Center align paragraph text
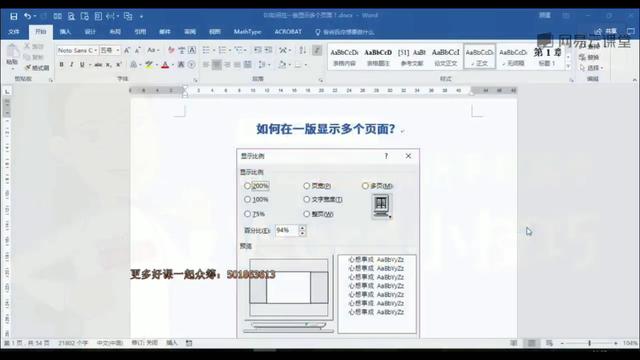Image resolution: width=640 pixels, height=360 pixels. 216,65
